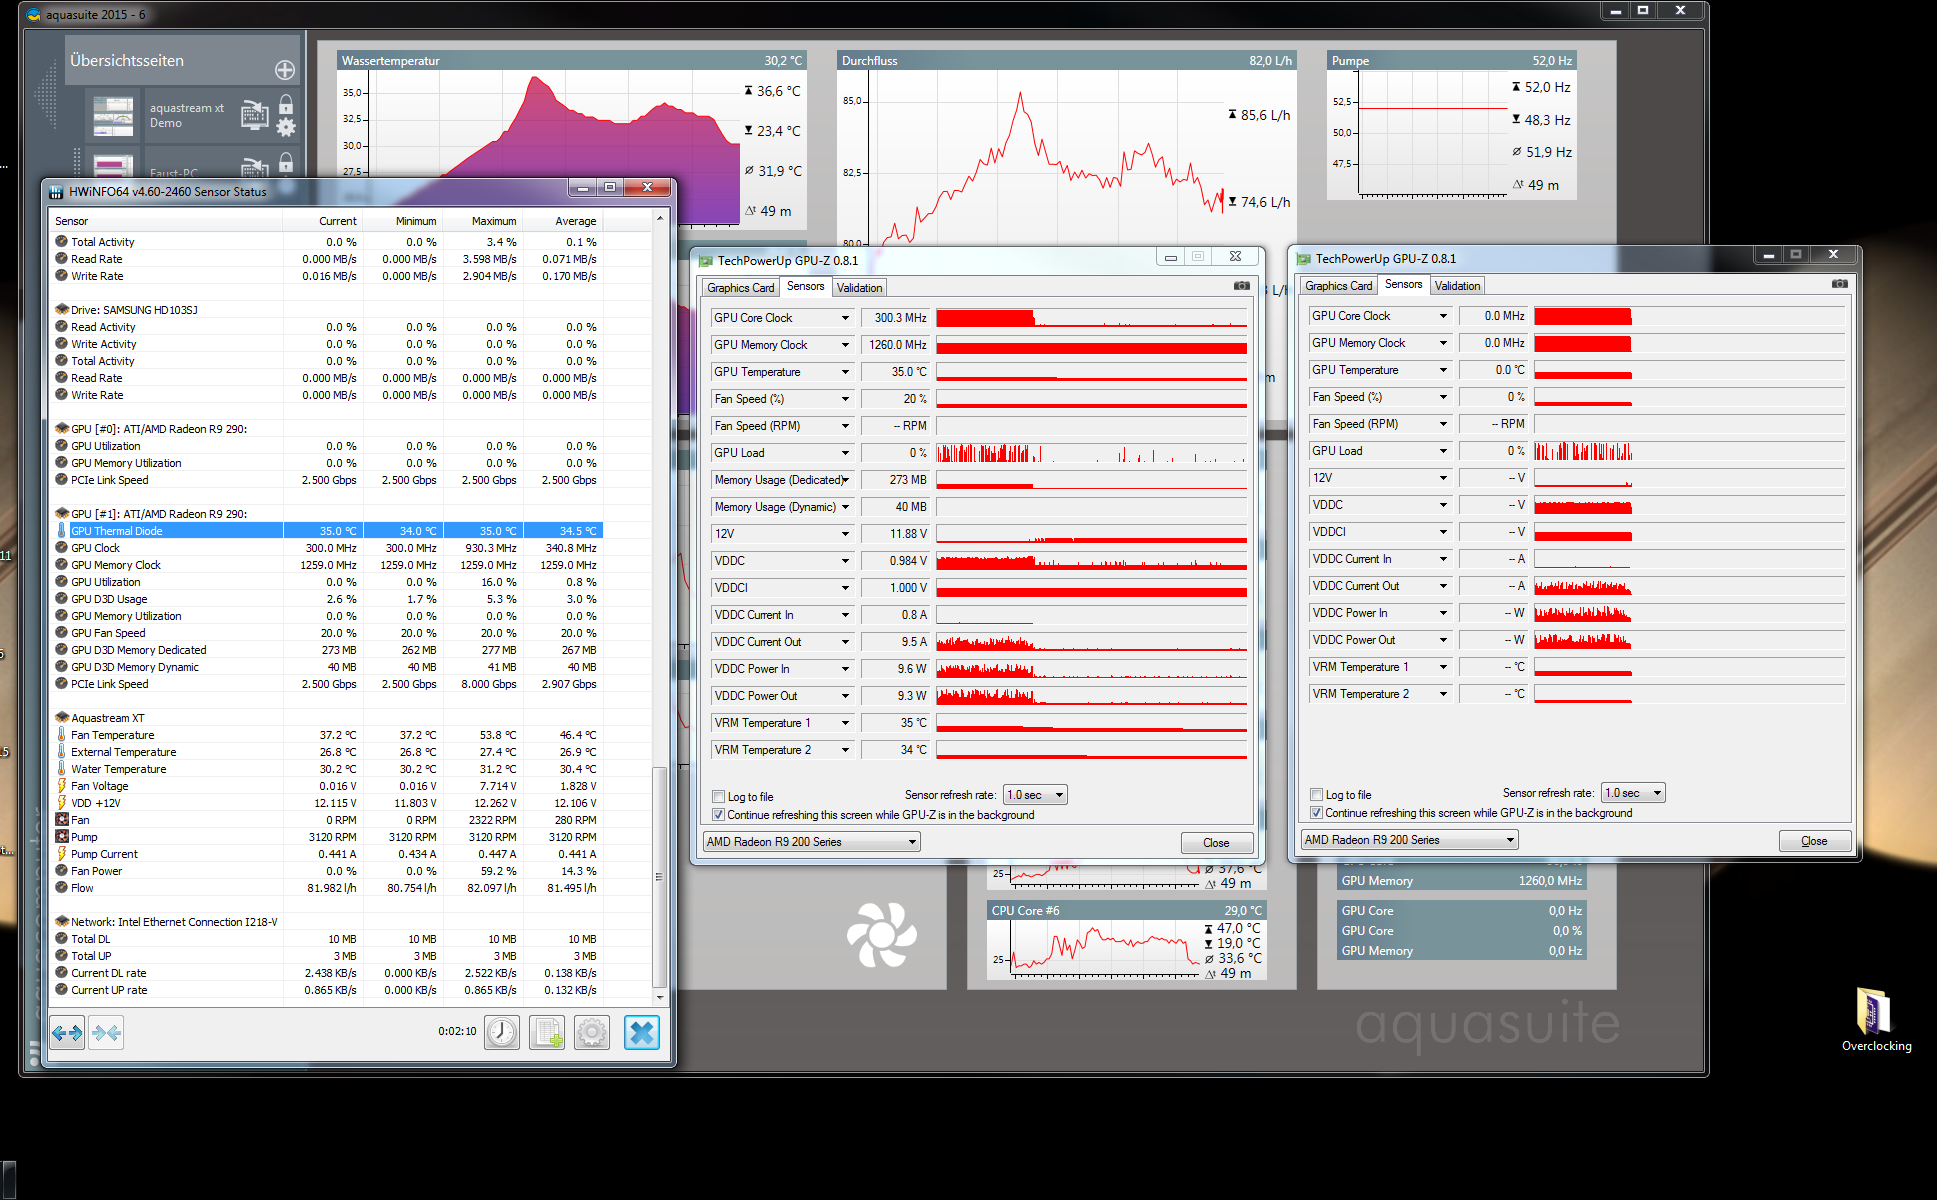Click Close button in left GPU-Z window
The image size is (1937, 1200).
(x=1216, y=843)
